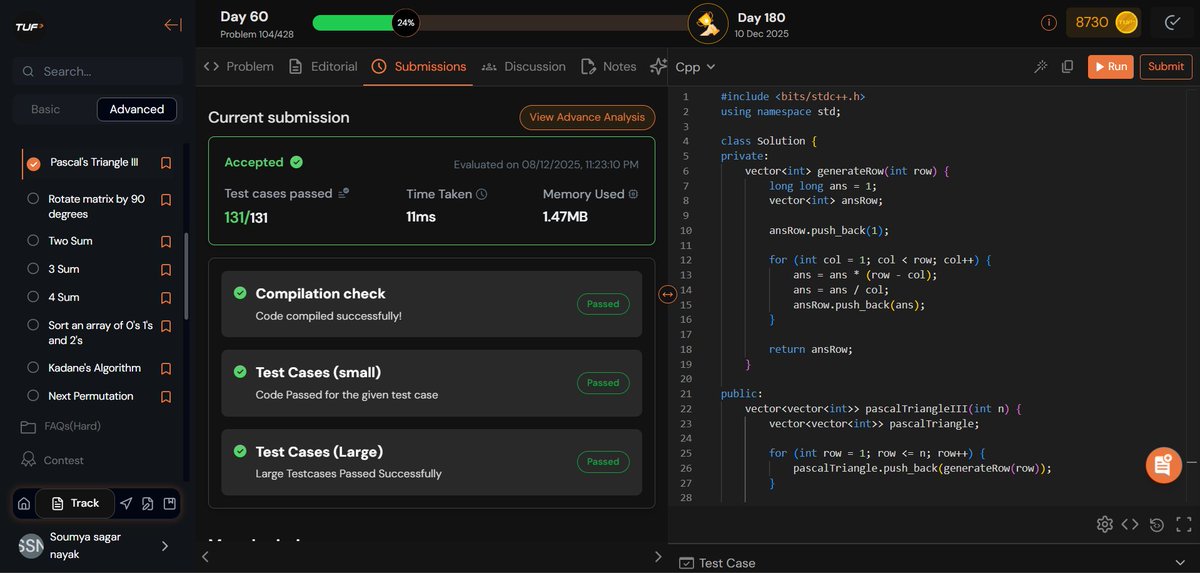Viewport: 1200px width, 573px height.
Task: Click the 'Evaluated on 08/12/2025' timestamp
Action: [546, 165]
